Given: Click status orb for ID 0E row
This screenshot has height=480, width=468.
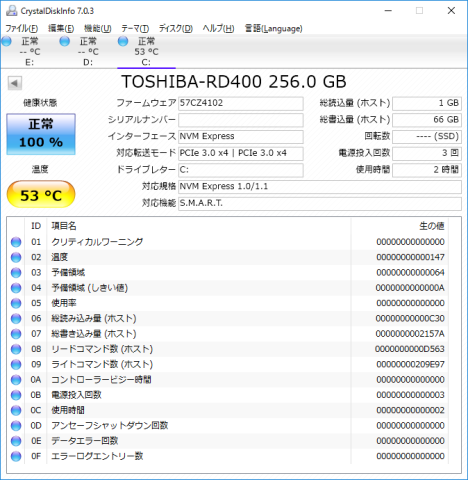Looking at the screenshot, I should coord(16,441).
